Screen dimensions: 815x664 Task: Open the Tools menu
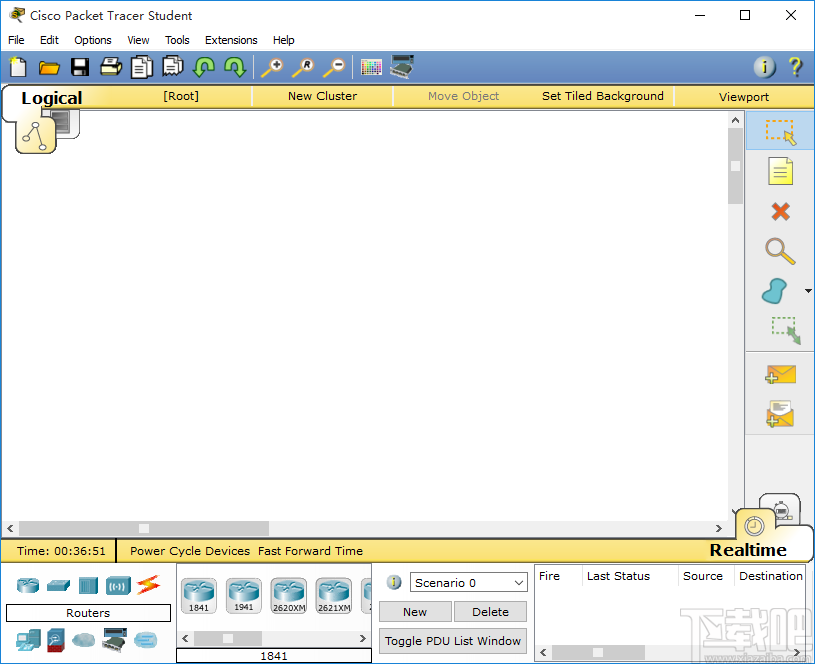pos(177,40)
